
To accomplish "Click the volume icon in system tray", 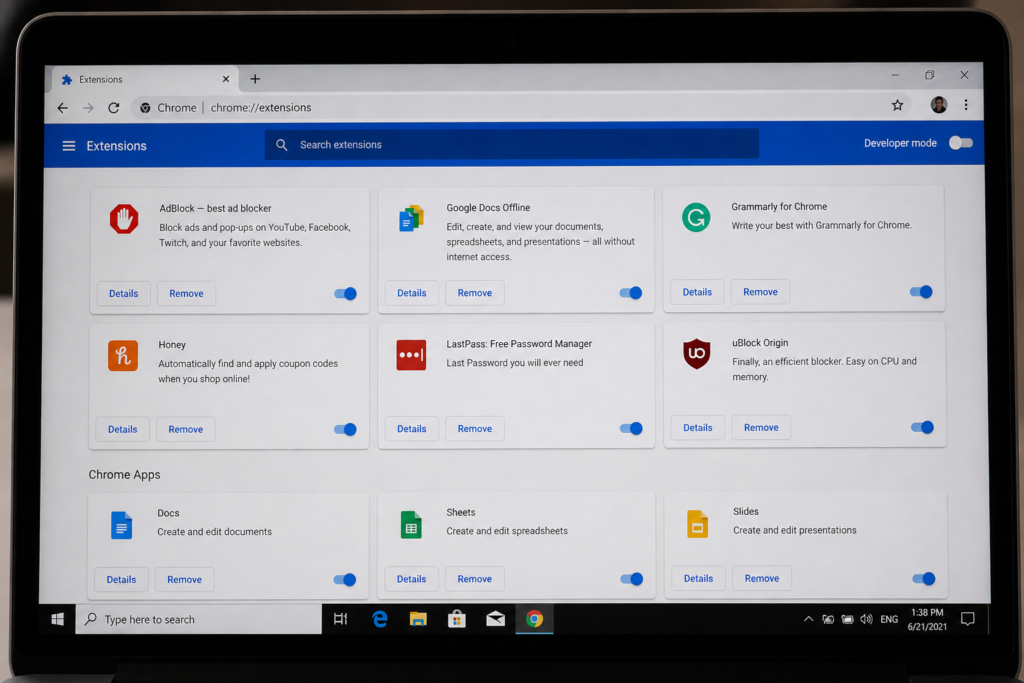I will click(x=867, y=619).
